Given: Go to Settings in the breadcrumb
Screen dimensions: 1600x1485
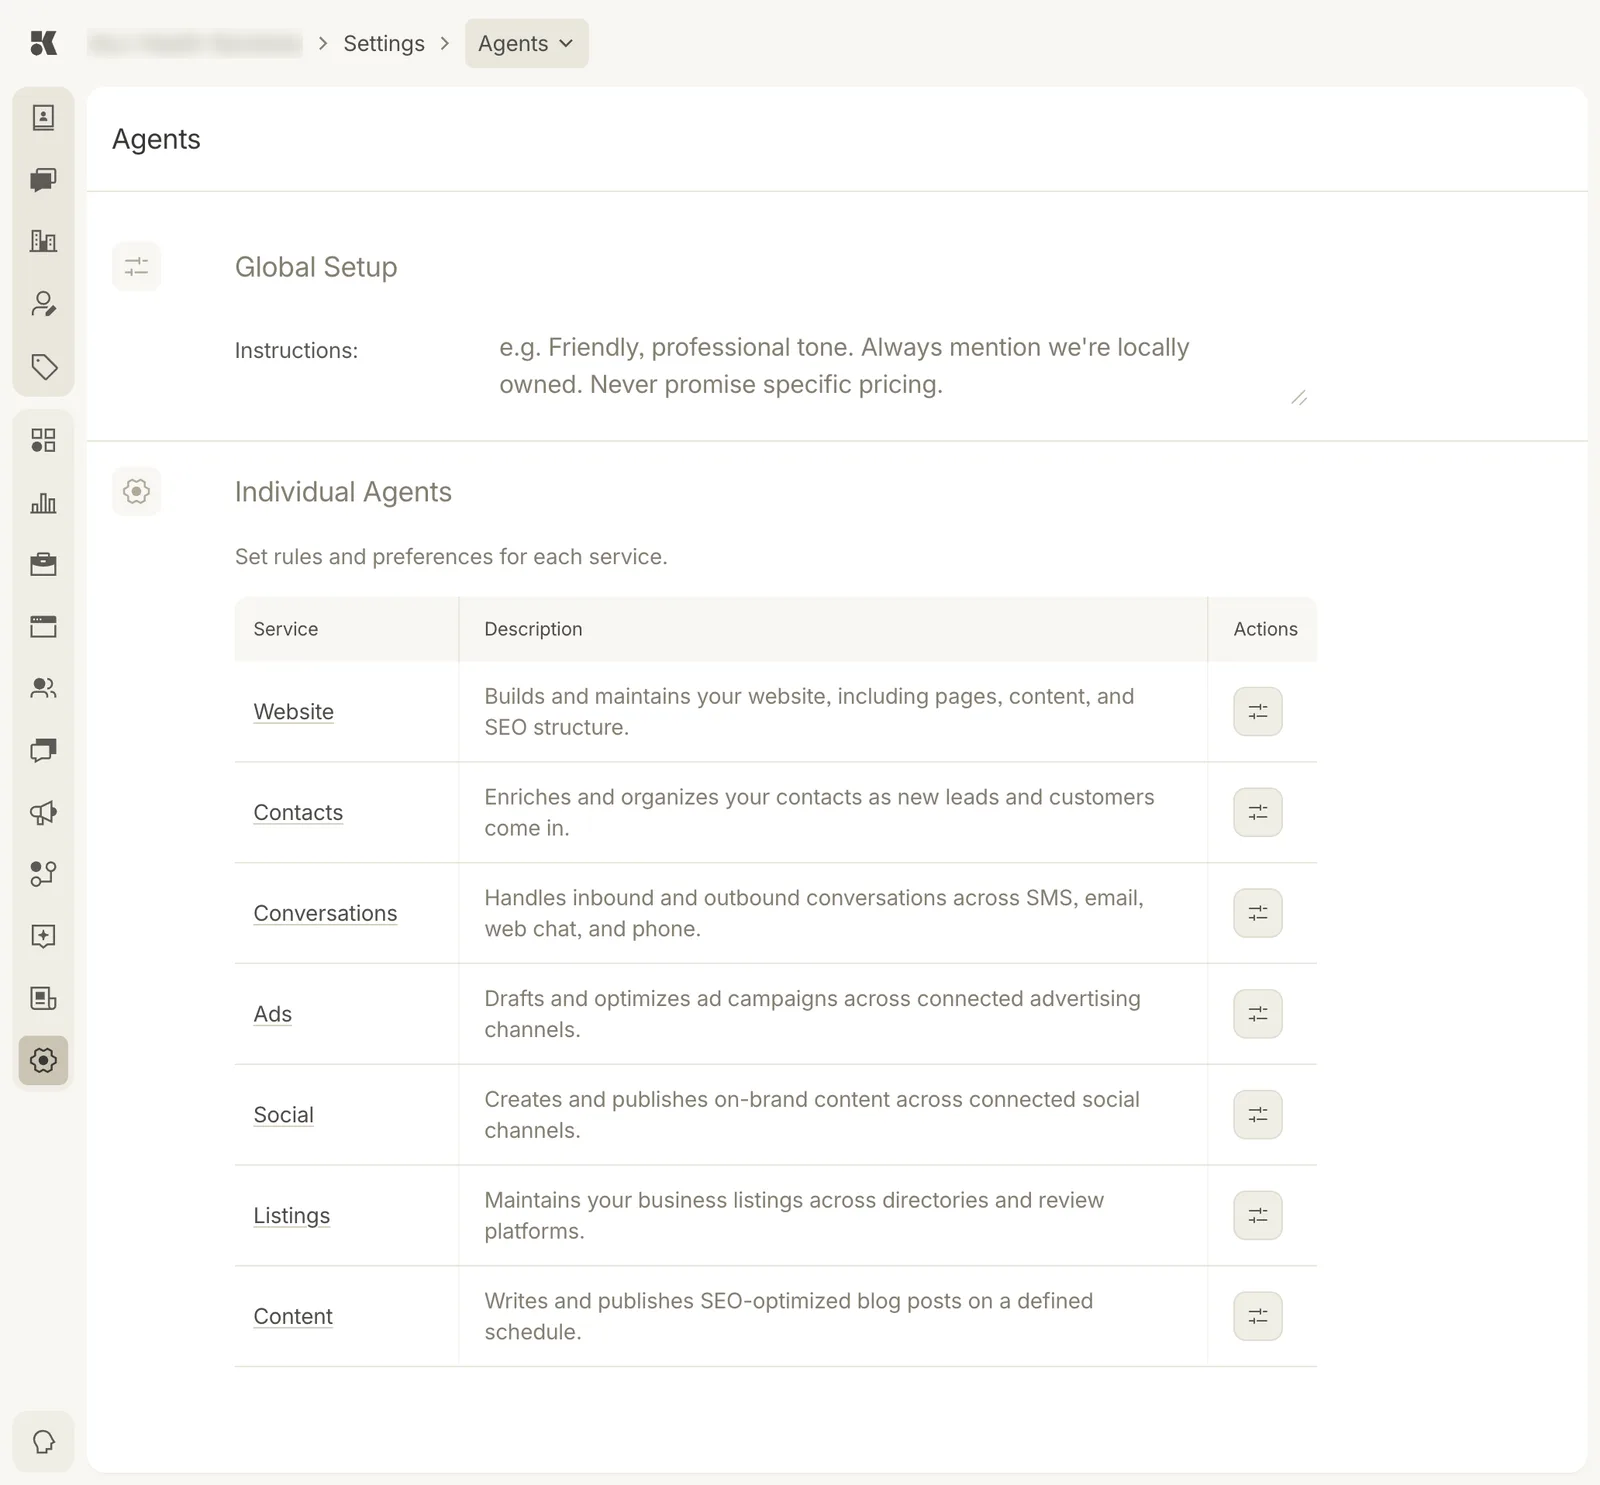Looking at the screenshot, I should (x=384, y=43).
